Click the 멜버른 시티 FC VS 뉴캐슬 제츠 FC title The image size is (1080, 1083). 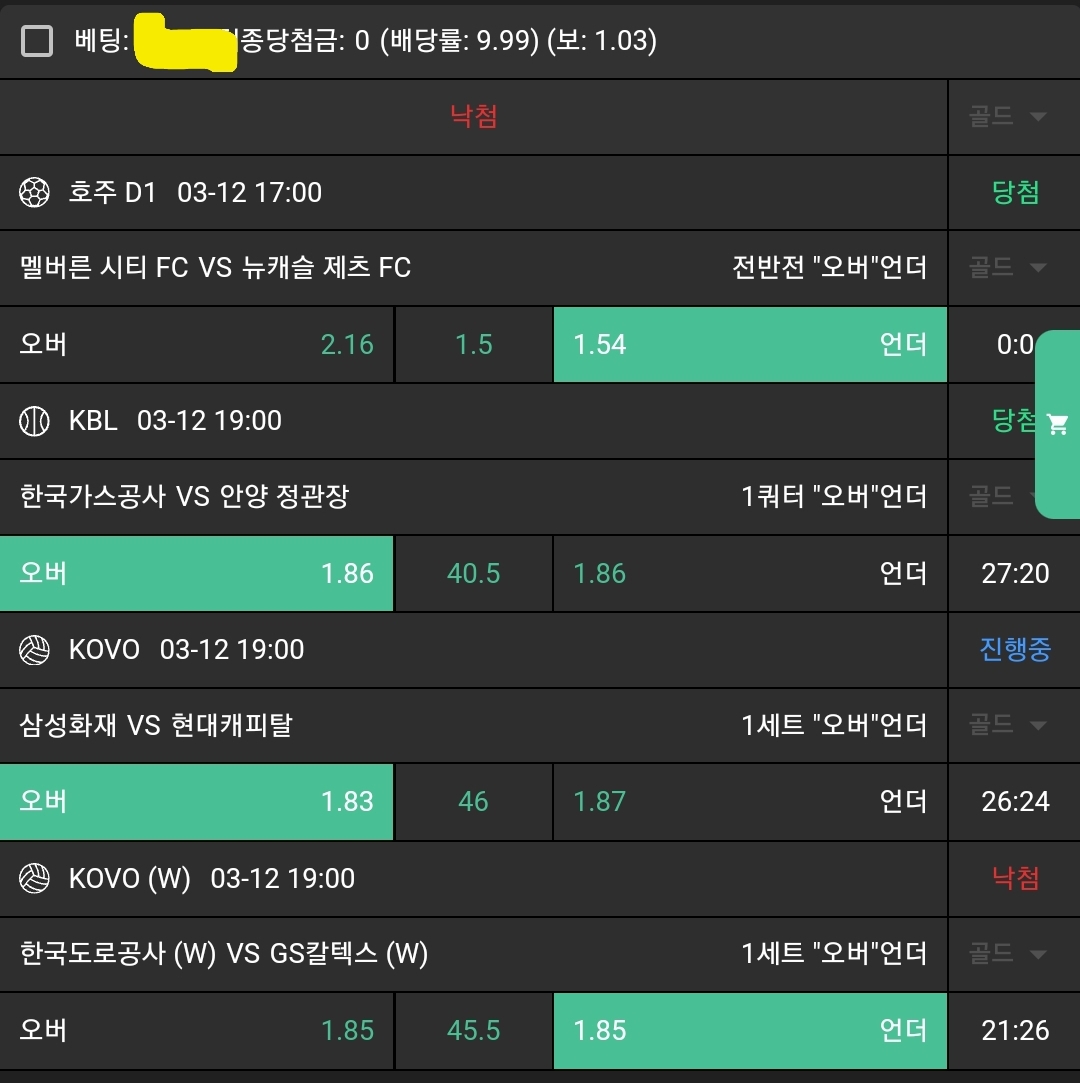point(215,268)
